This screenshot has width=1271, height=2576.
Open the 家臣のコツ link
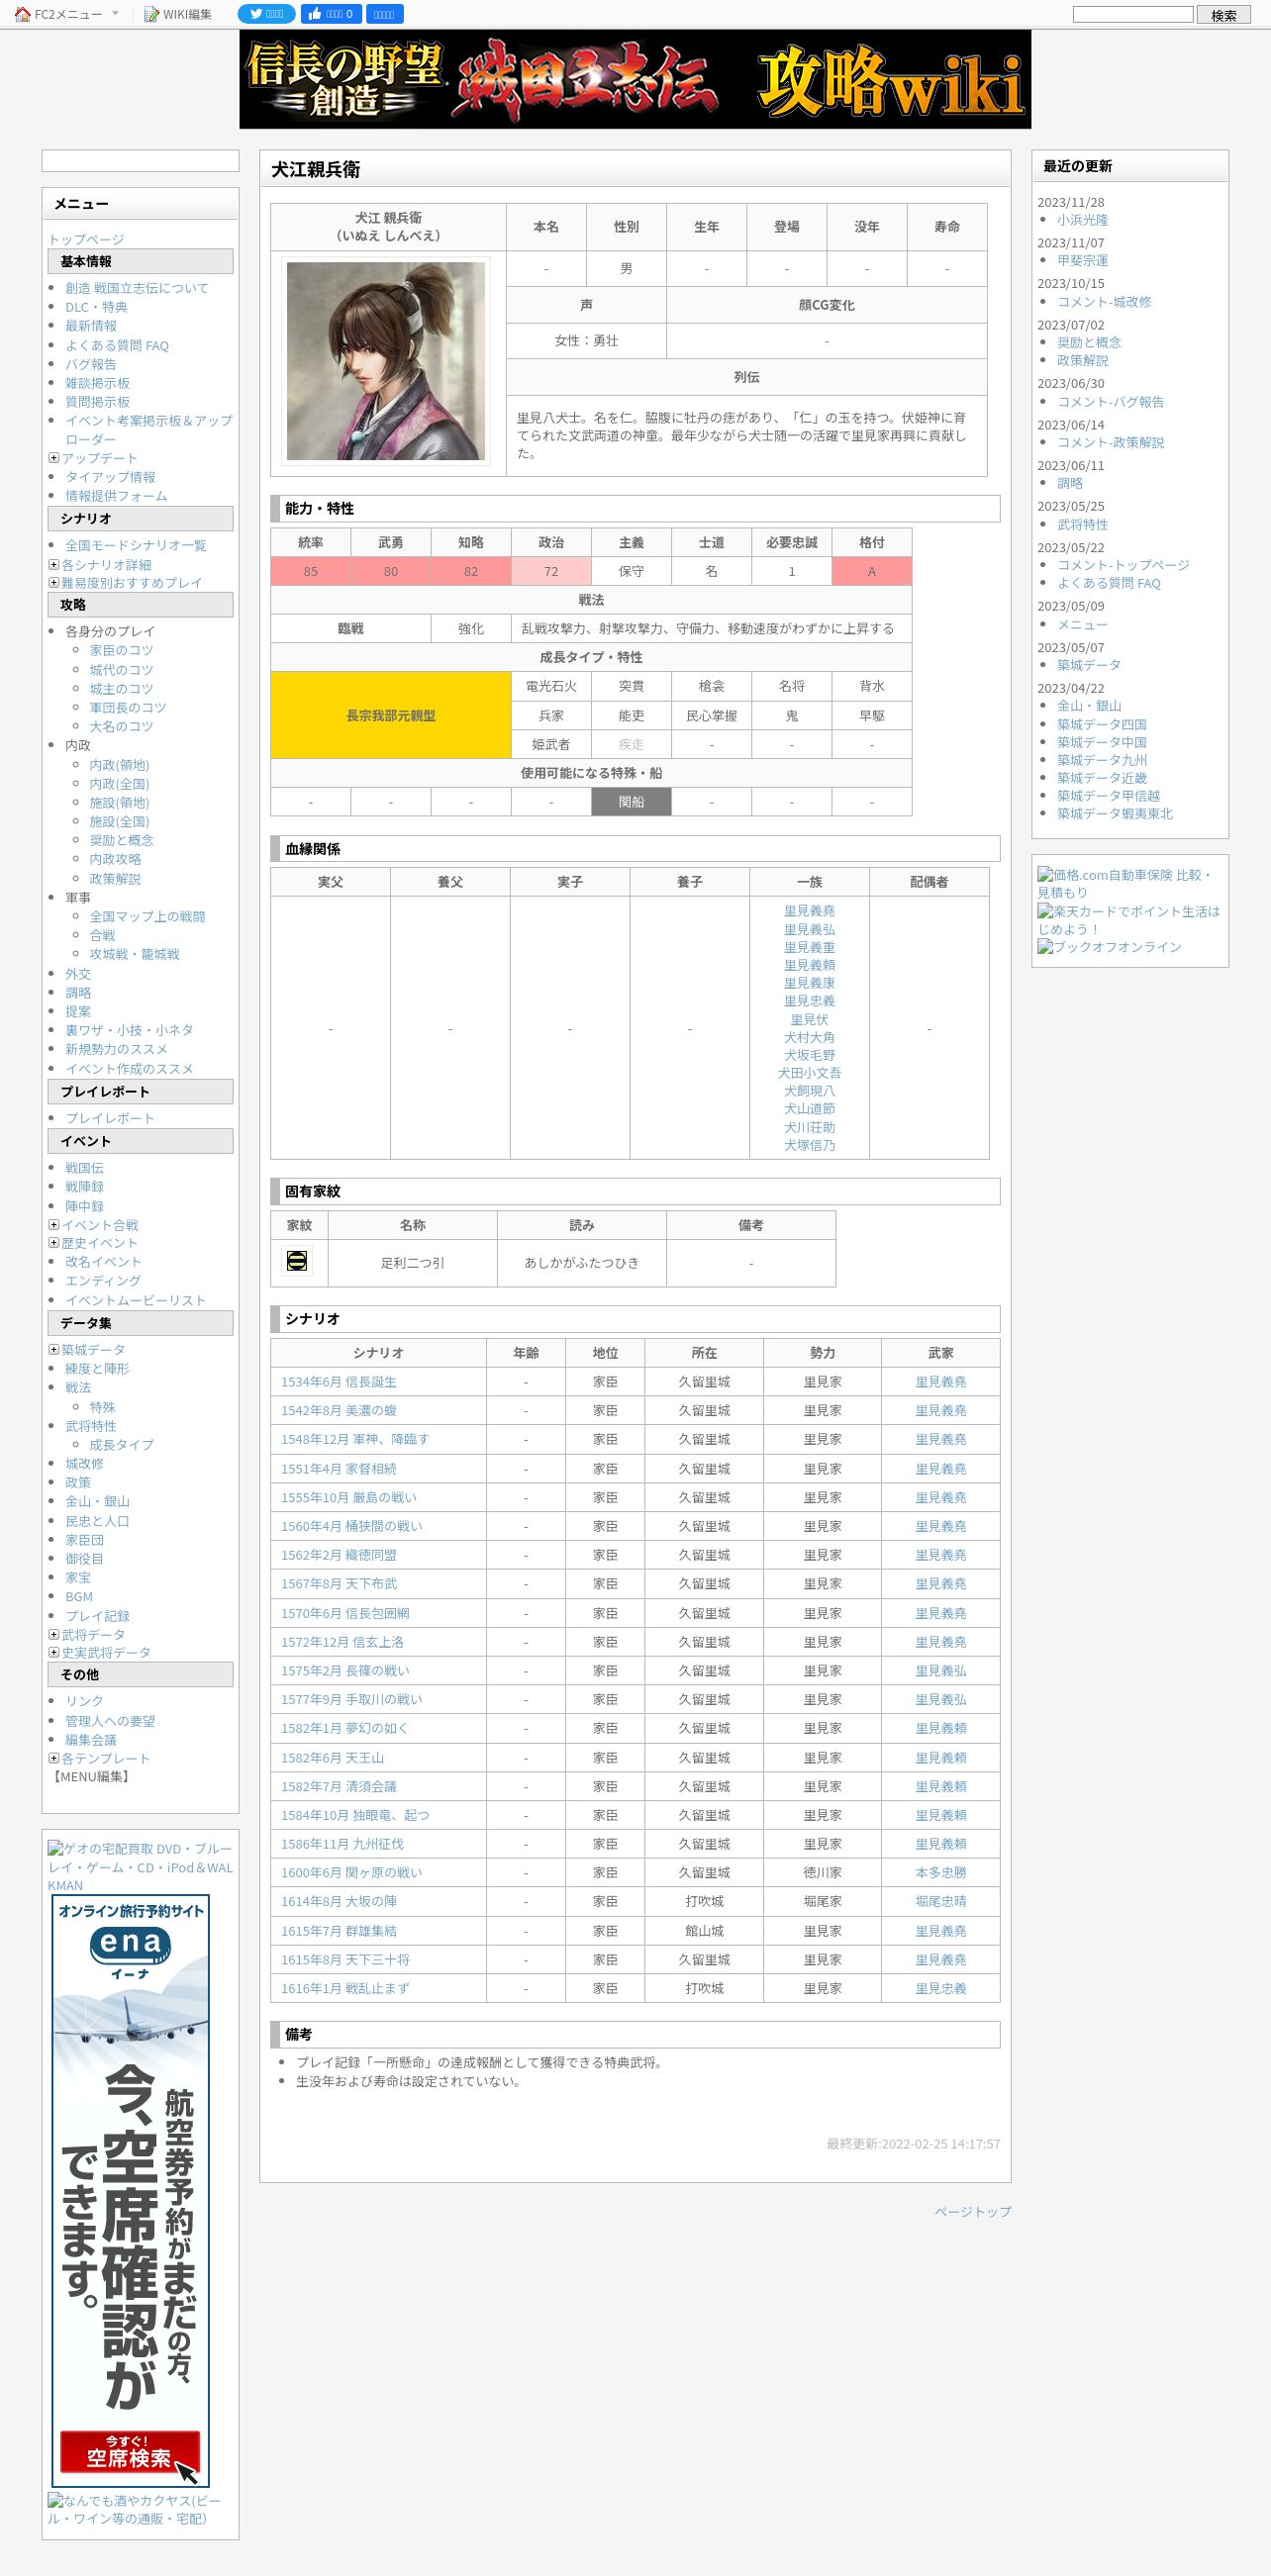click(122, 650)
